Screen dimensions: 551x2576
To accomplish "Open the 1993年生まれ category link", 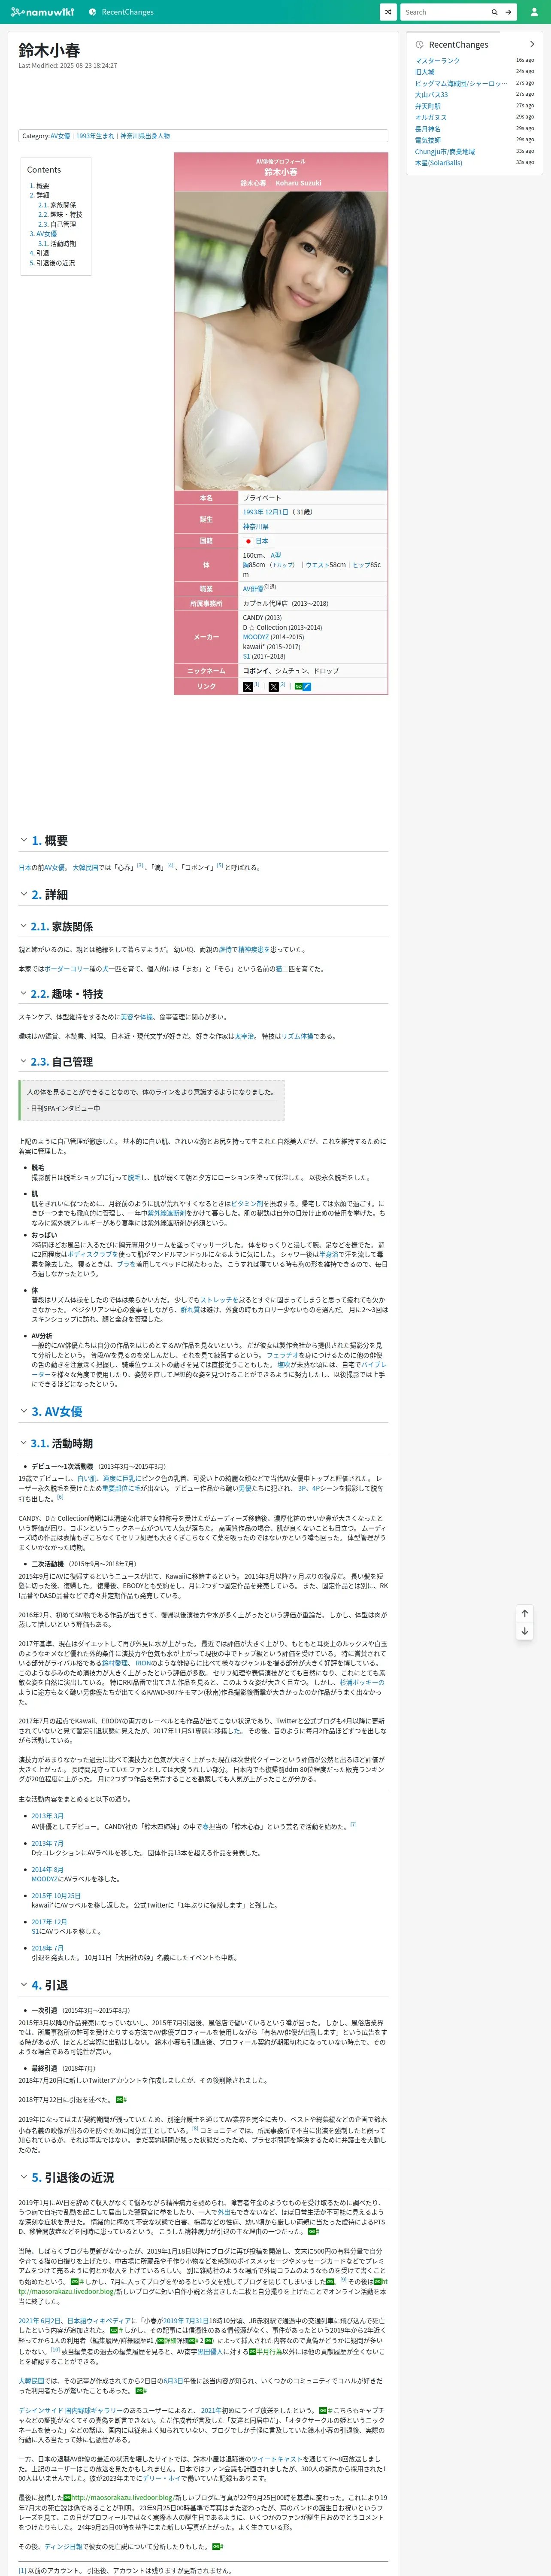I will [95, 136].
